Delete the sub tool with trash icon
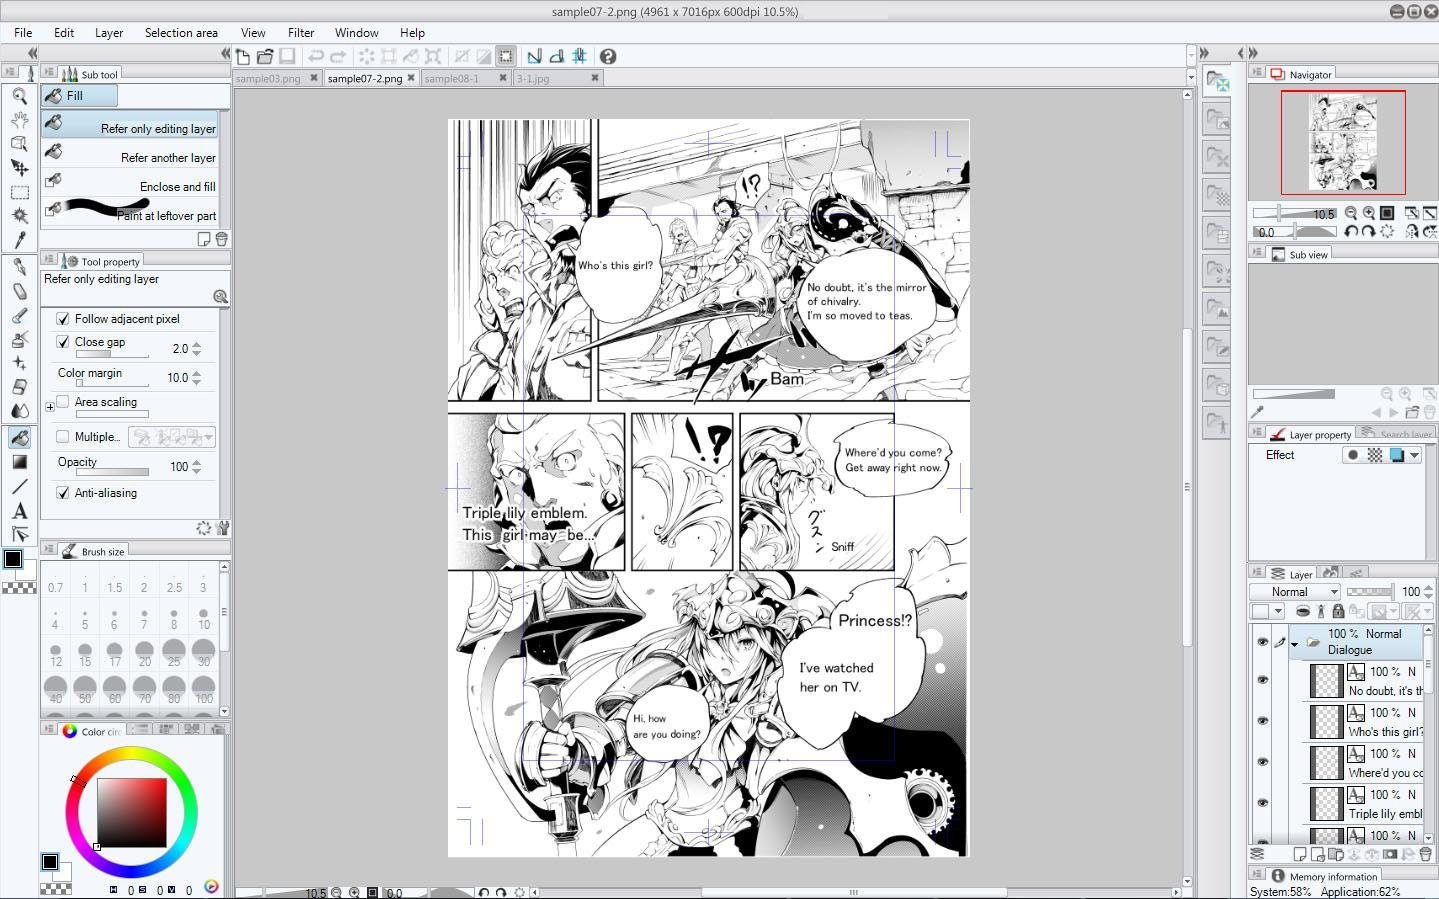The height and width of the screenshot is (899, 1439). (x=221, y=239)
